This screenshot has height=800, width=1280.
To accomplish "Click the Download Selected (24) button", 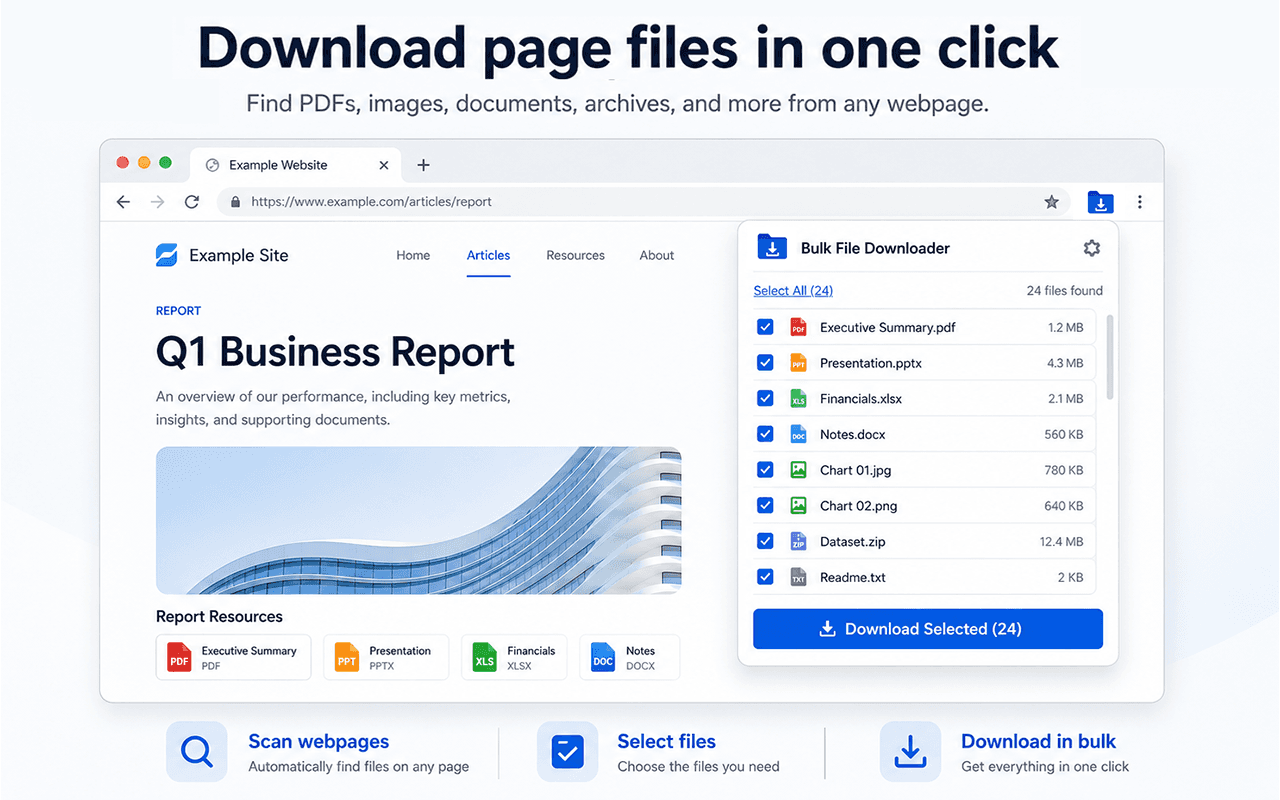I will (928, 629).
